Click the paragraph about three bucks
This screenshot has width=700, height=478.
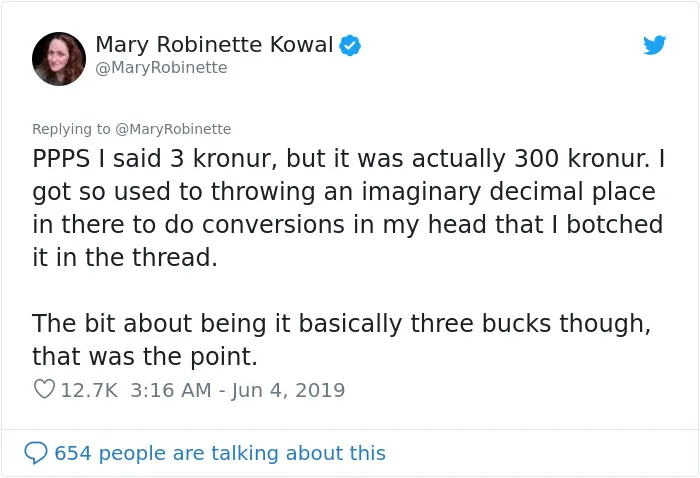tap(342, 340)
